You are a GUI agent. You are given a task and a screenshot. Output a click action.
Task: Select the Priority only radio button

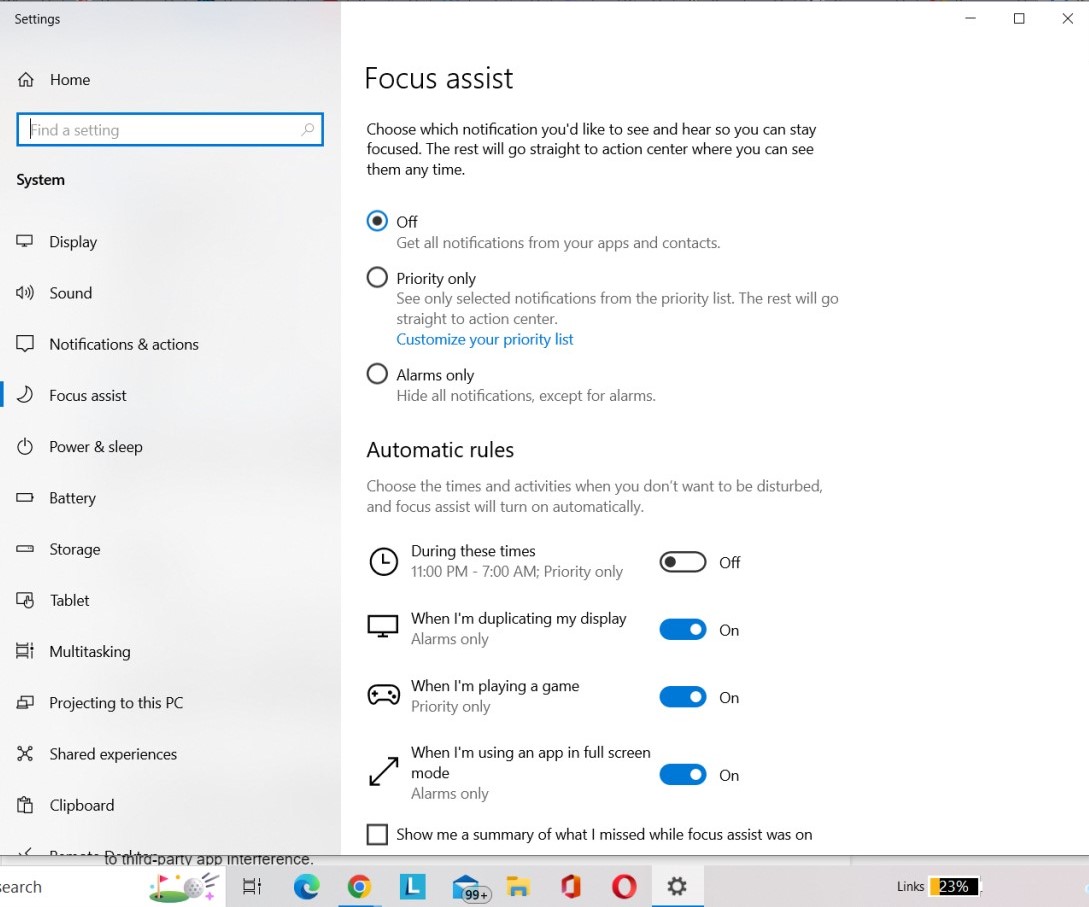377,277
